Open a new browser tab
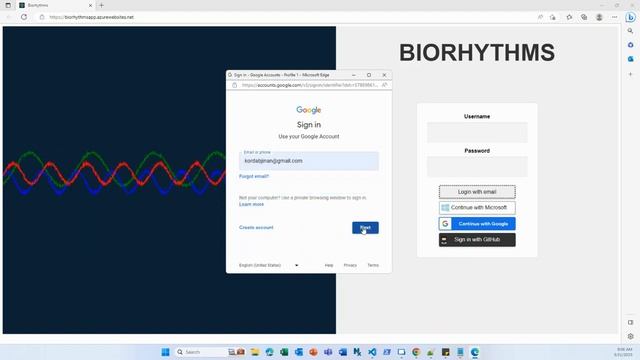The height and width of the screenshot is (360, 640). tap(102, 5)
